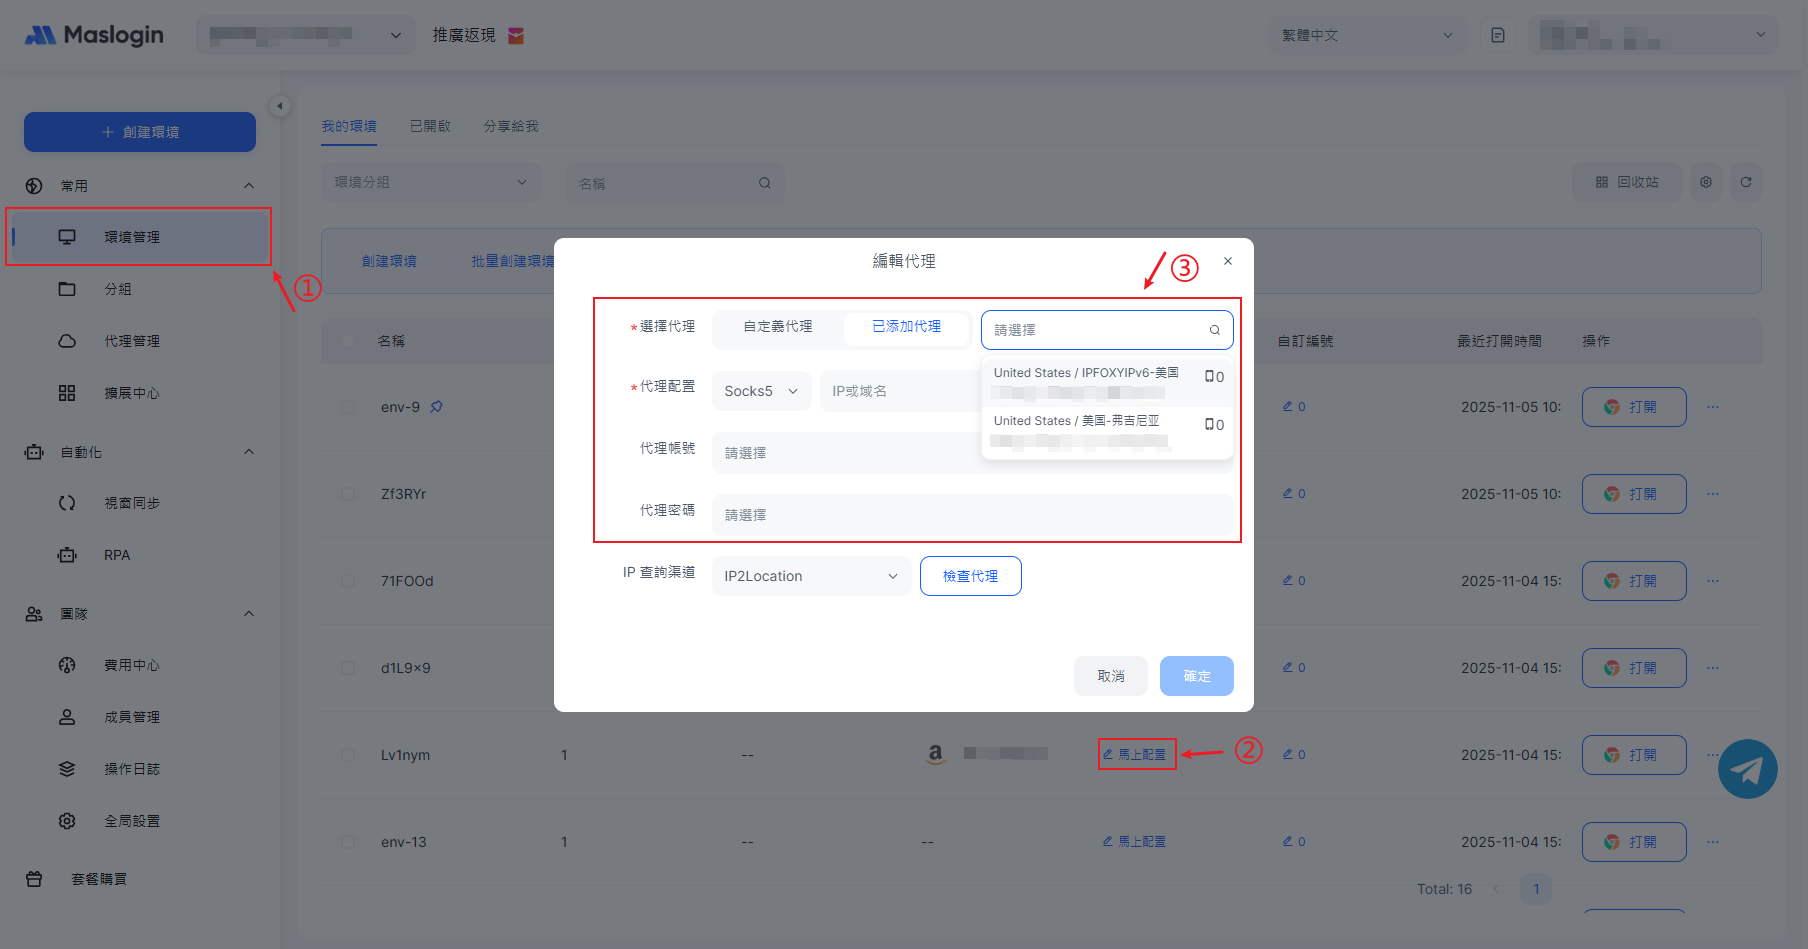The width and height of the screenshot is (1808, 949).
Task: Click the more options icon for env-9
Action: (x=1713, y=407)
